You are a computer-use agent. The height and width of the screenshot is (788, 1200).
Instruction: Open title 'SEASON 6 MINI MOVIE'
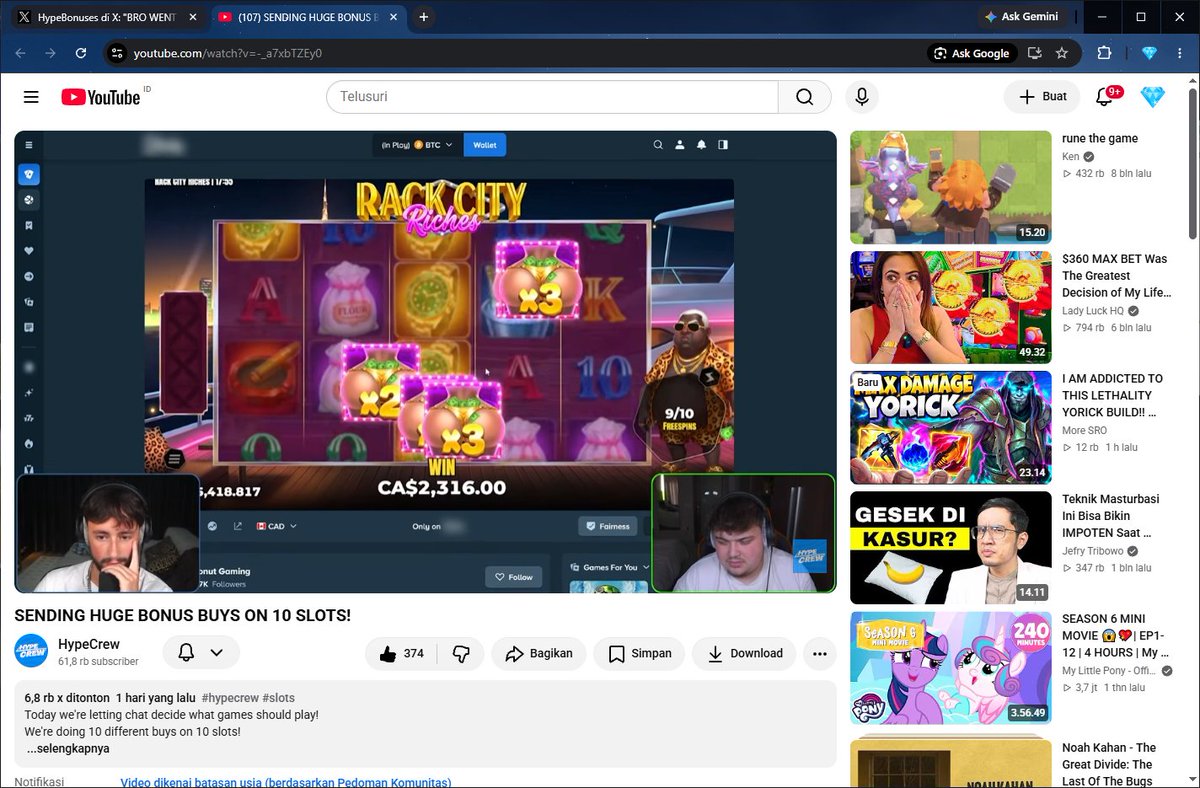coord(1114,636)
